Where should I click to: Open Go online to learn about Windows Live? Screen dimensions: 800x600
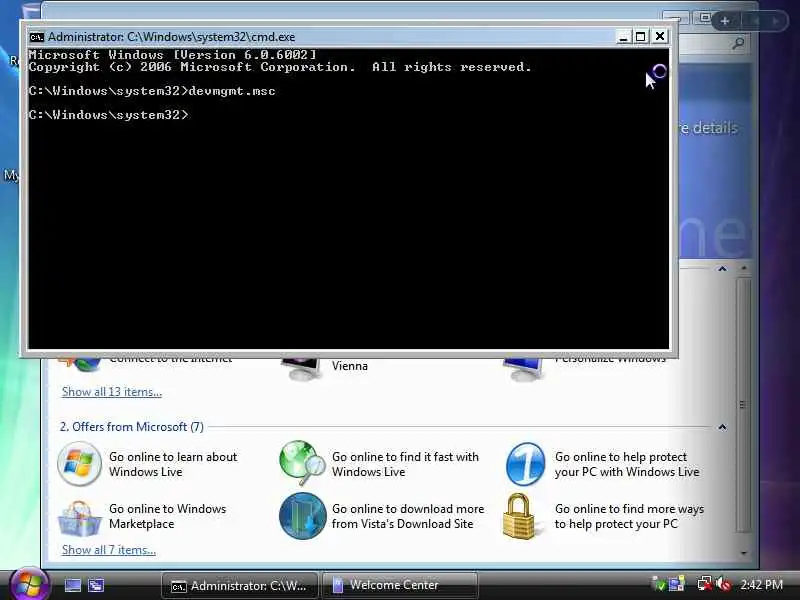[x=173, y=464]
